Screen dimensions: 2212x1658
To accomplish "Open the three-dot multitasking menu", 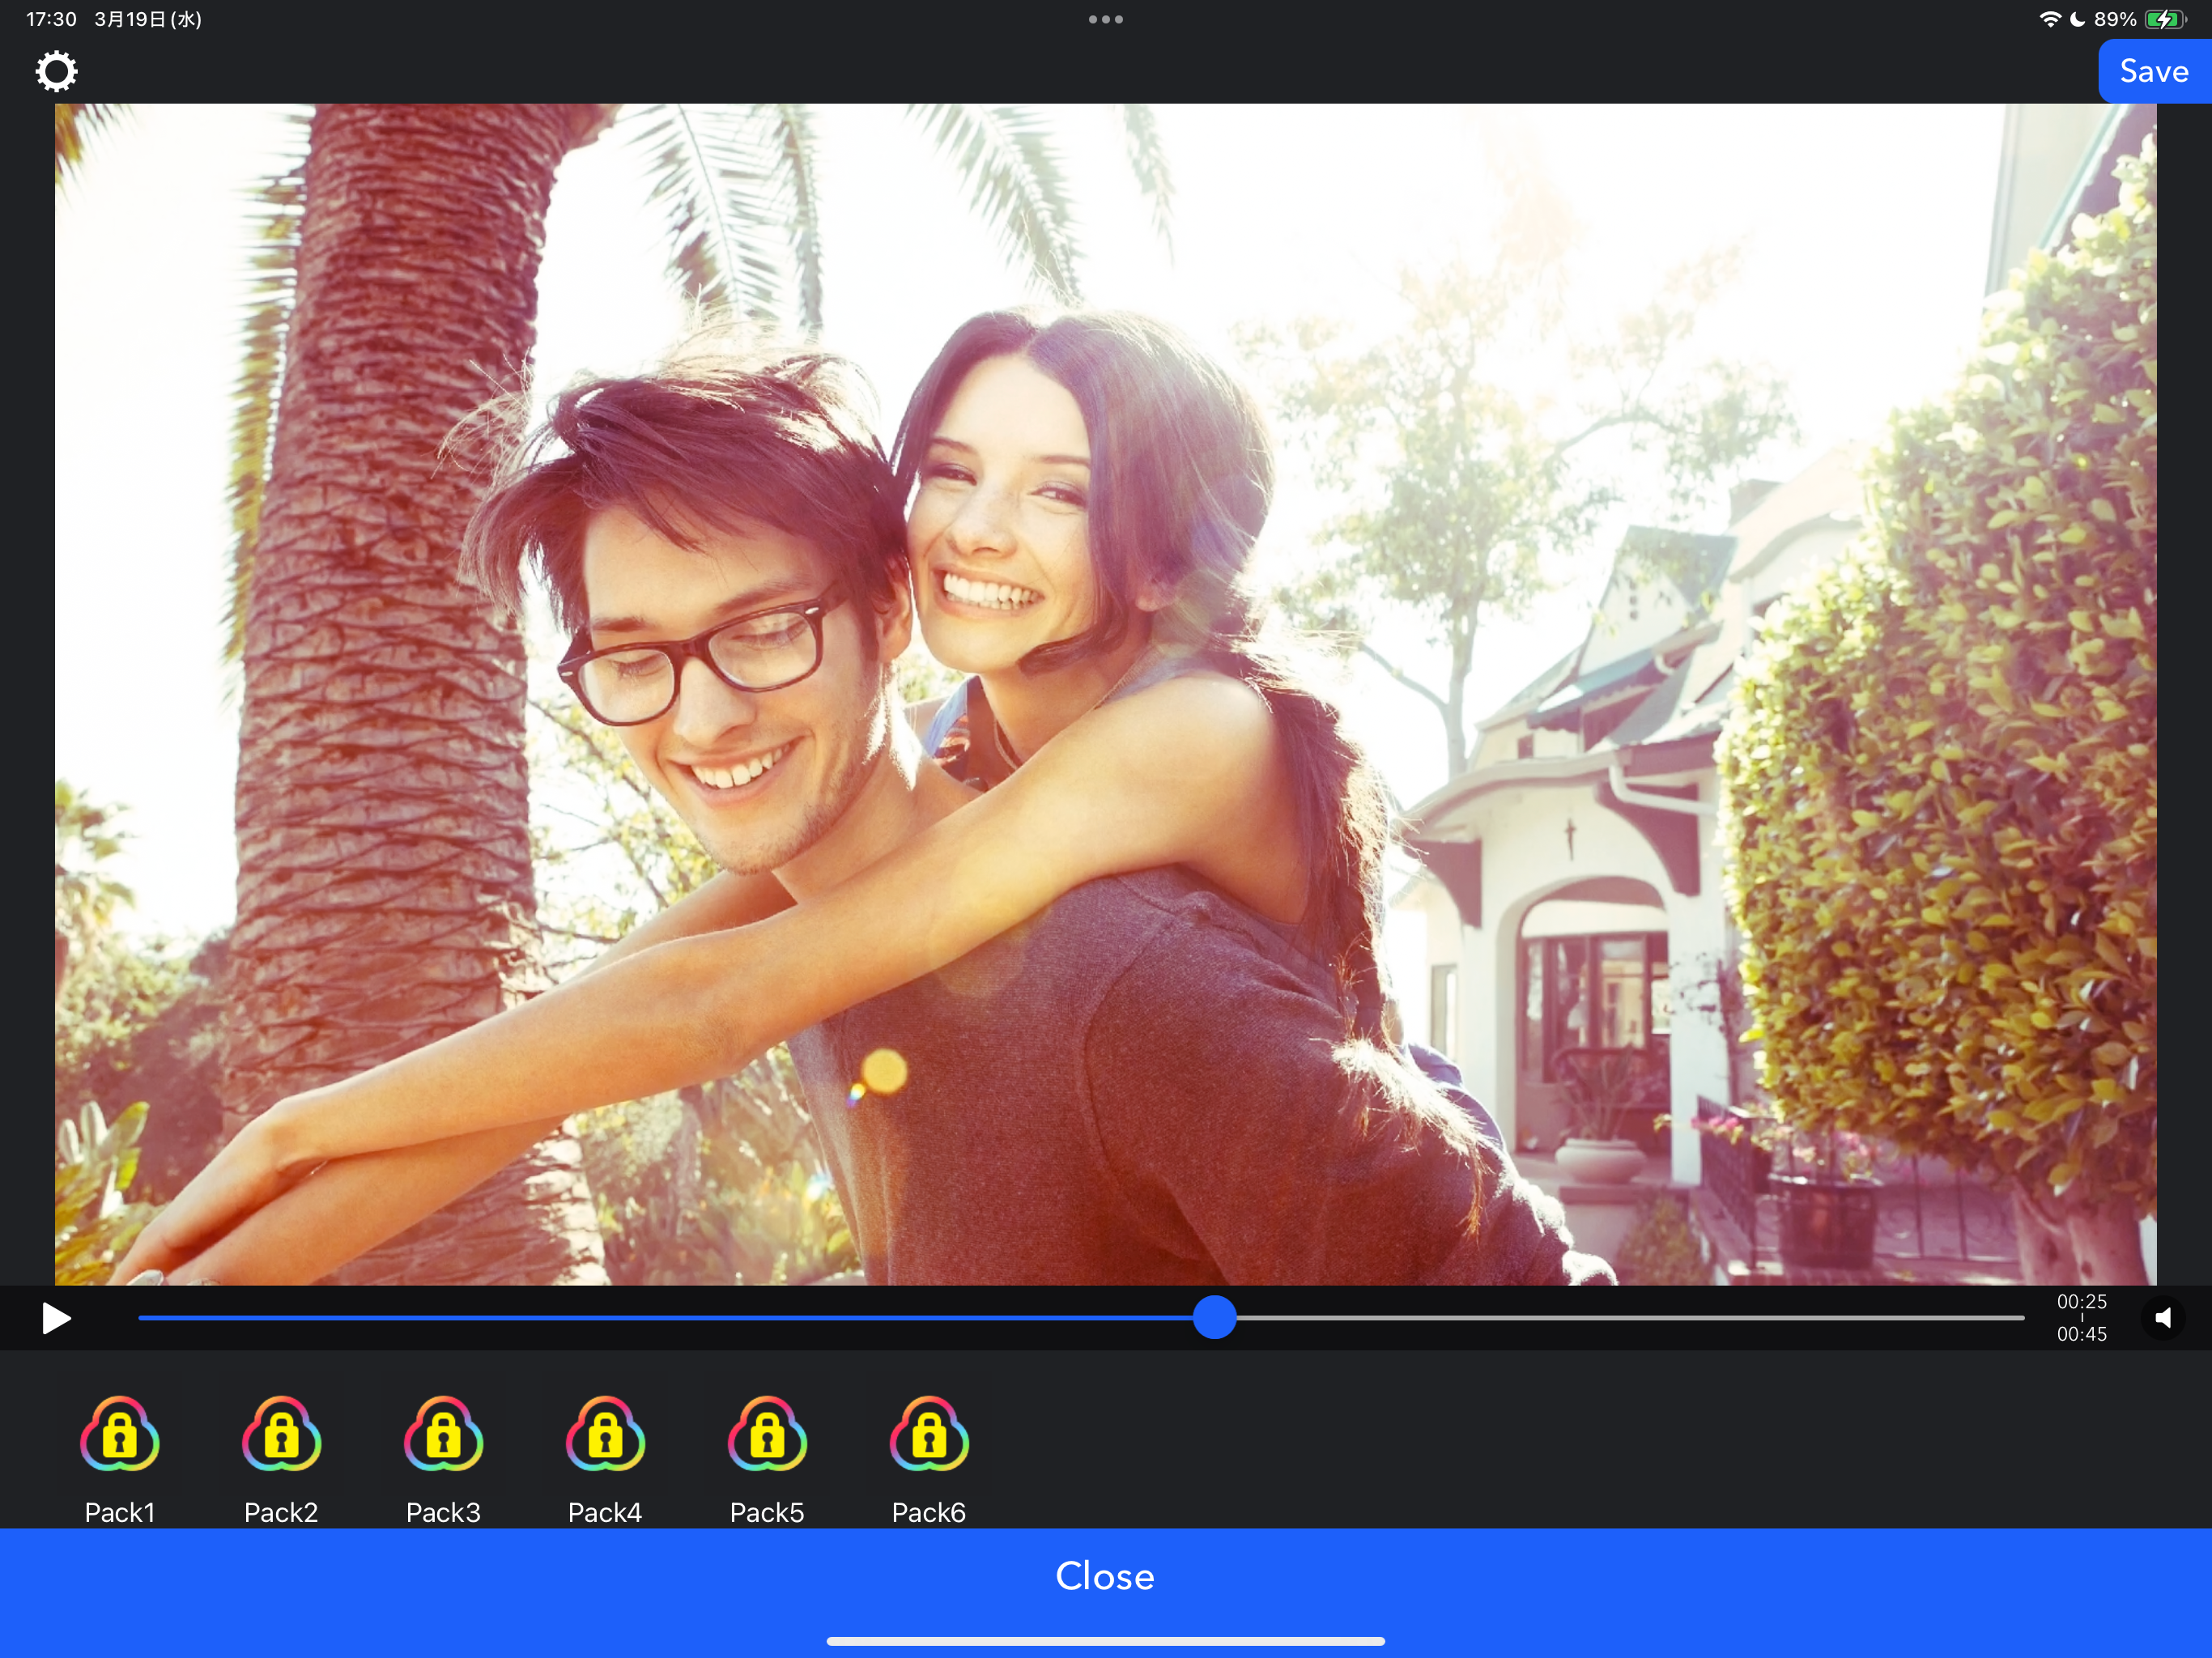I will (1106, 19).
